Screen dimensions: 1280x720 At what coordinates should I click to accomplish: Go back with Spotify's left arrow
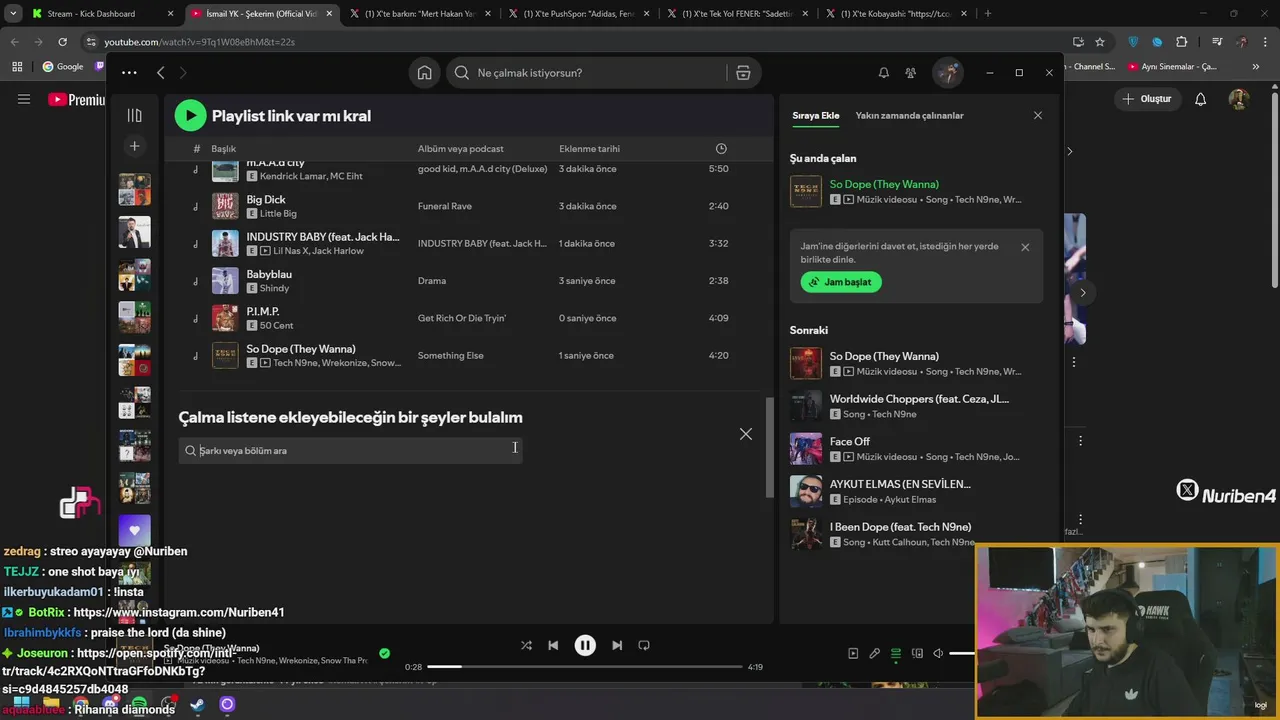click(x=160, y=73)
